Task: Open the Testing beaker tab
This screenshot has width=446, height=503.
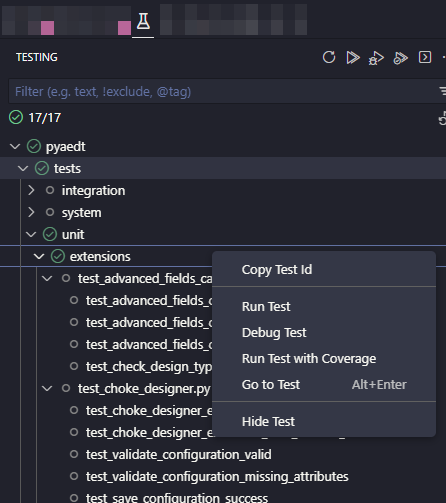Action: click(143, 21)
